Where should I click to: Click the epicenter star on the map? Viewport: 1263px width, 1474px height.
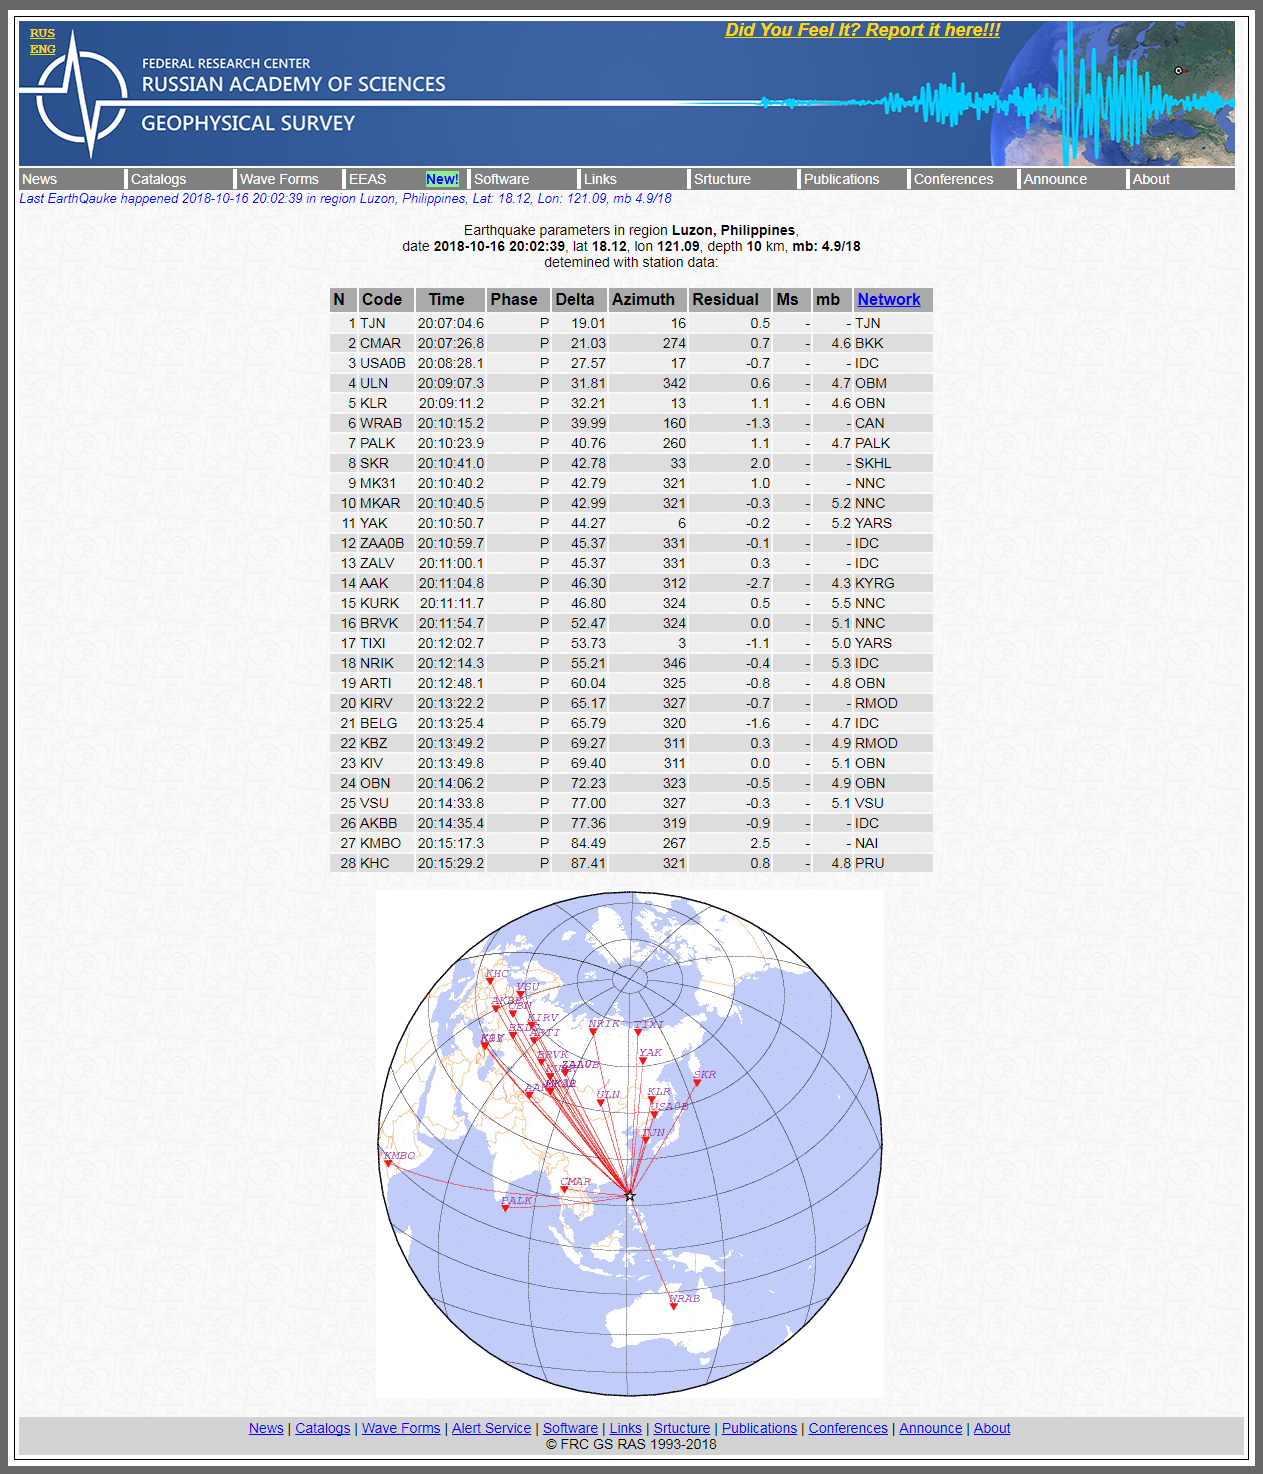[630, 1195]
